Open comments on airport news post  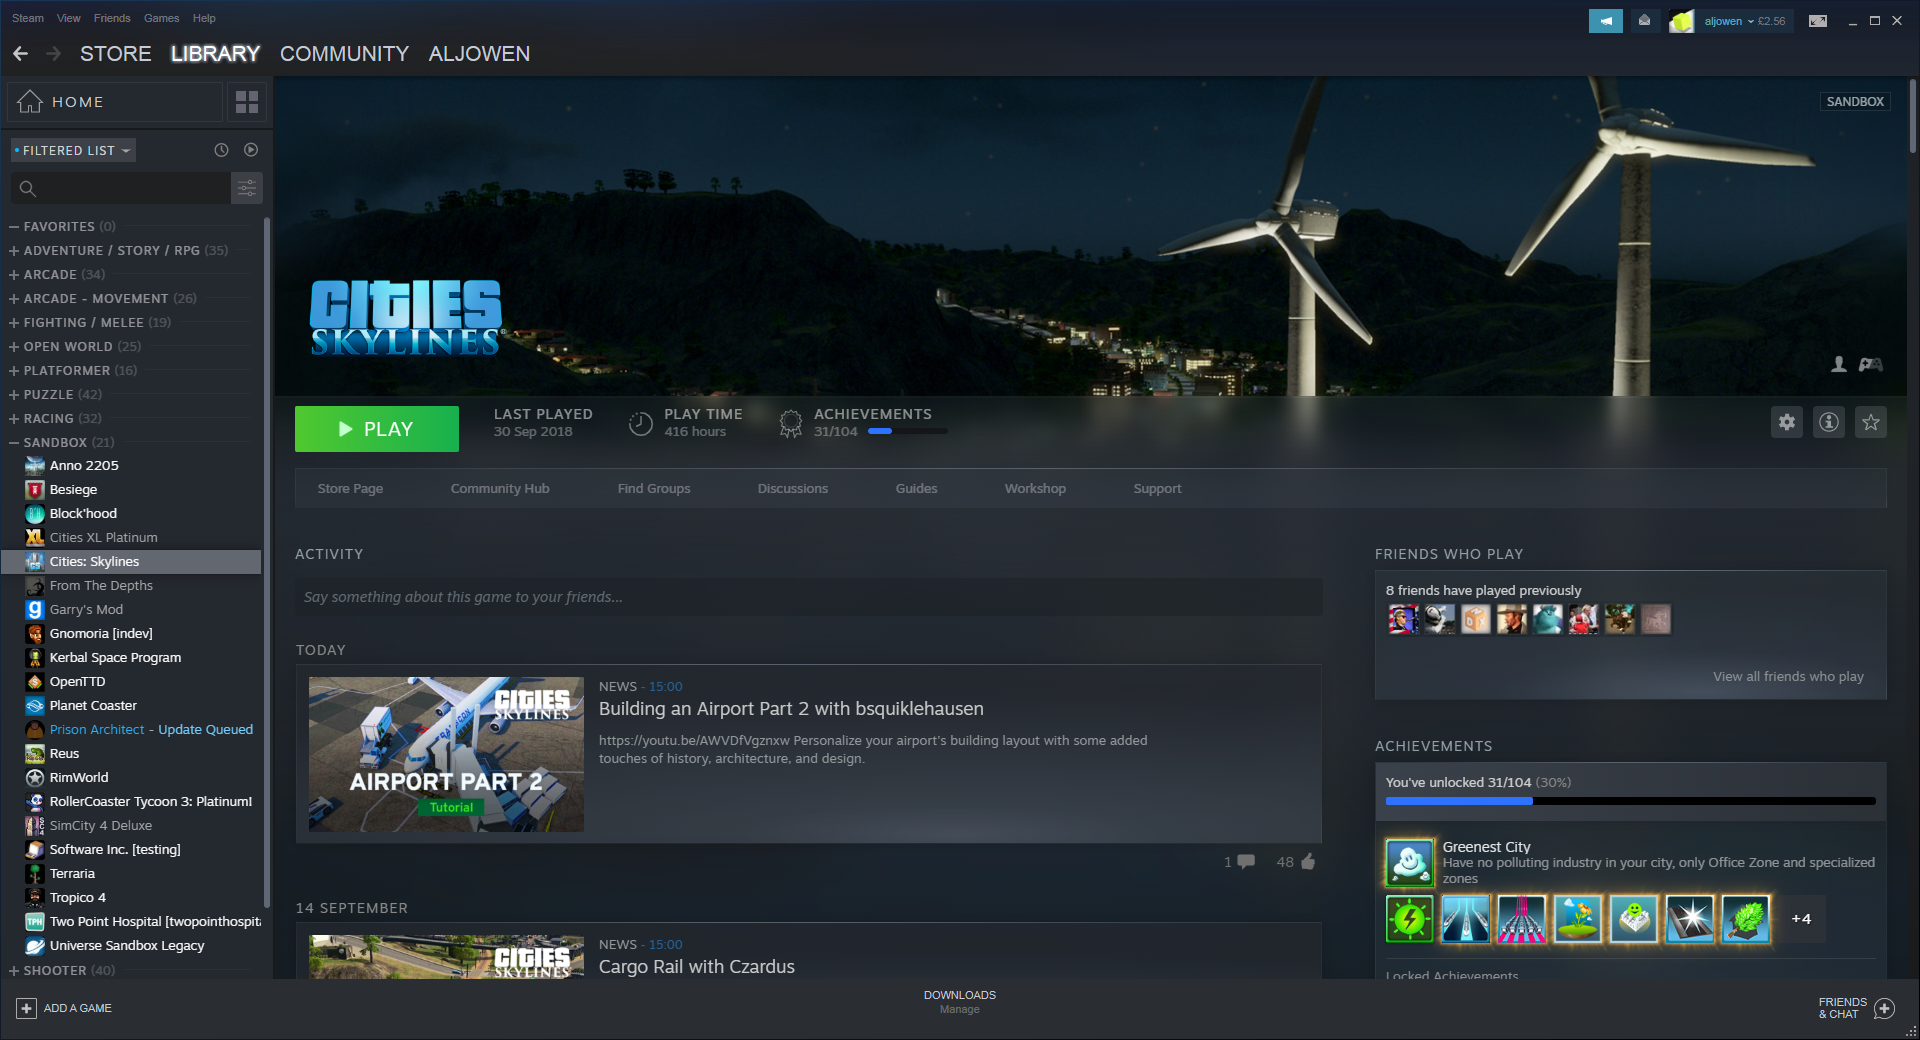click(1246, 861)
